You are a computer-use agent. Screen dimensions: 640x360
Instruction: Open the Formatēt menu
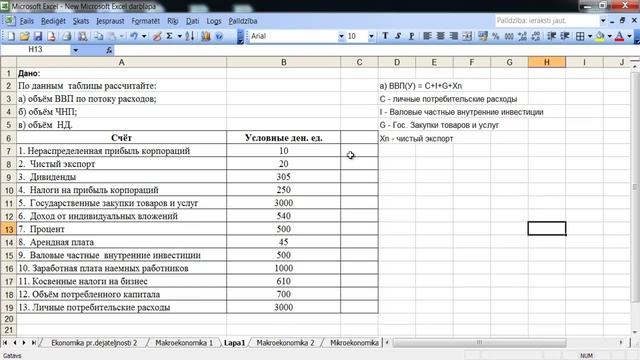point(145,21)
